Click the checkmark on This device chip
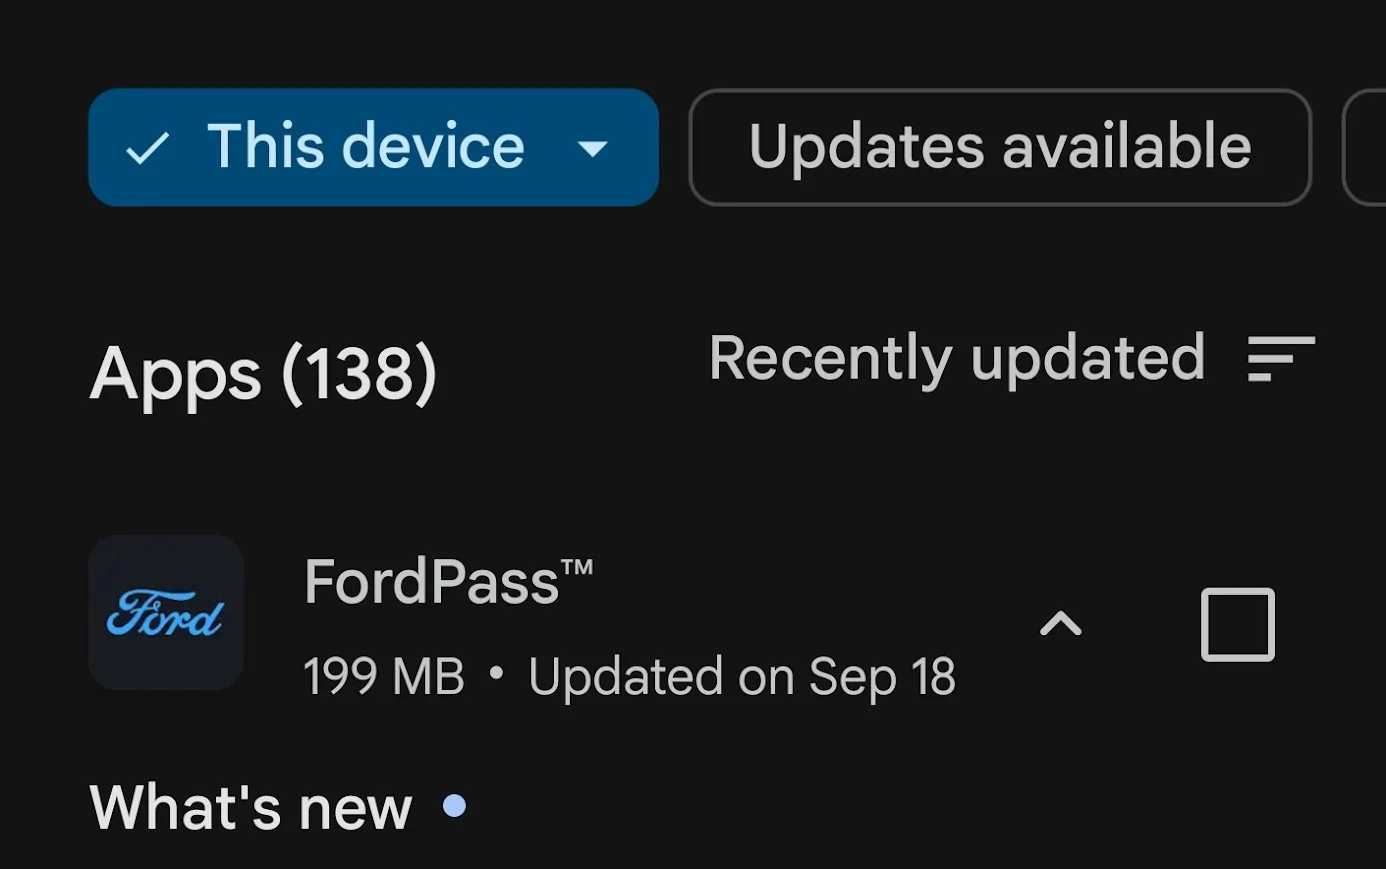The height and width of the screenshot is (869, 1386). click(x=147, y=149)
